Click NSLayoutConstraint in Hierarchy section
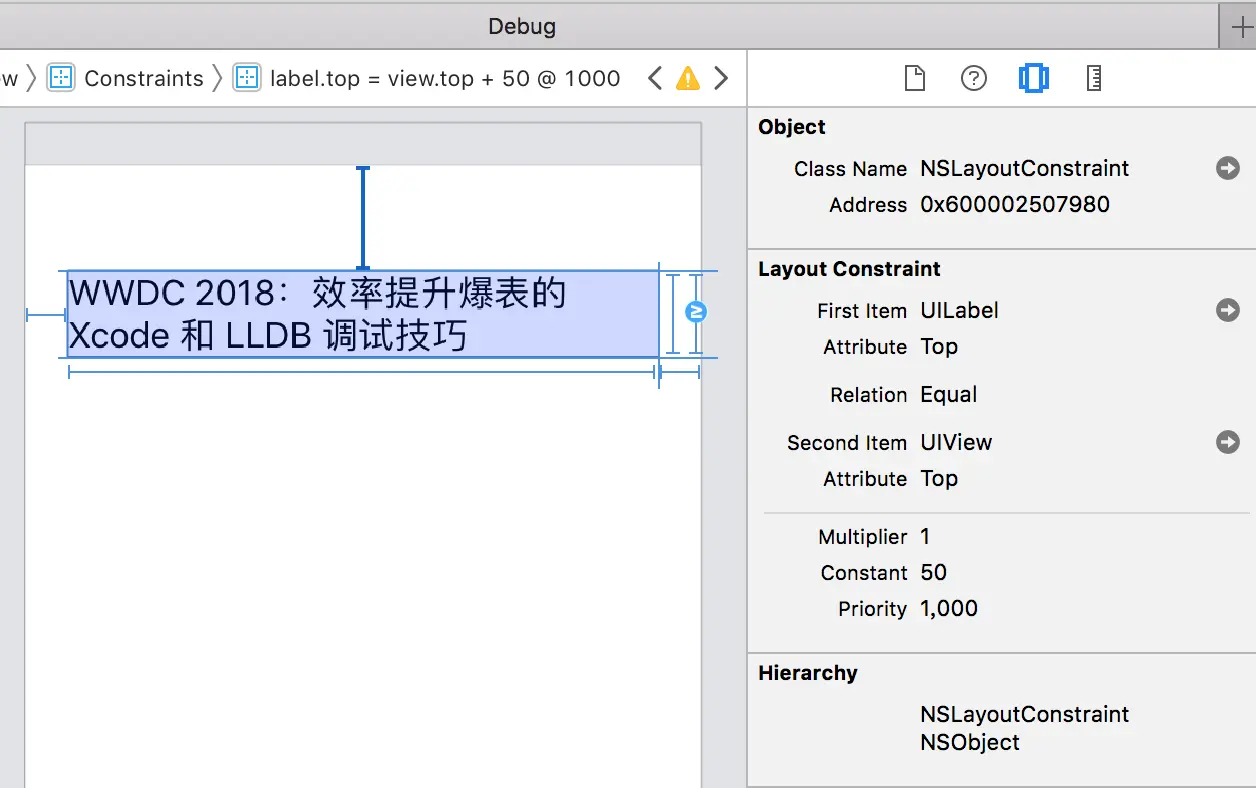Screen dimensions: 1256x788 (1025, 714)
